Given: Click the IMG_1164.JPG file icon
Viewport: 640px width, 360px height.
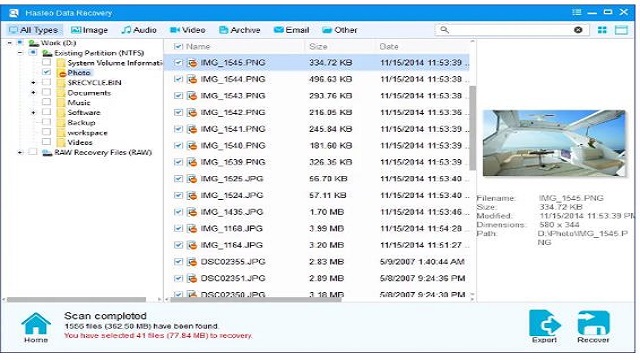Looking at the screenshot, I should click(192, 245).
